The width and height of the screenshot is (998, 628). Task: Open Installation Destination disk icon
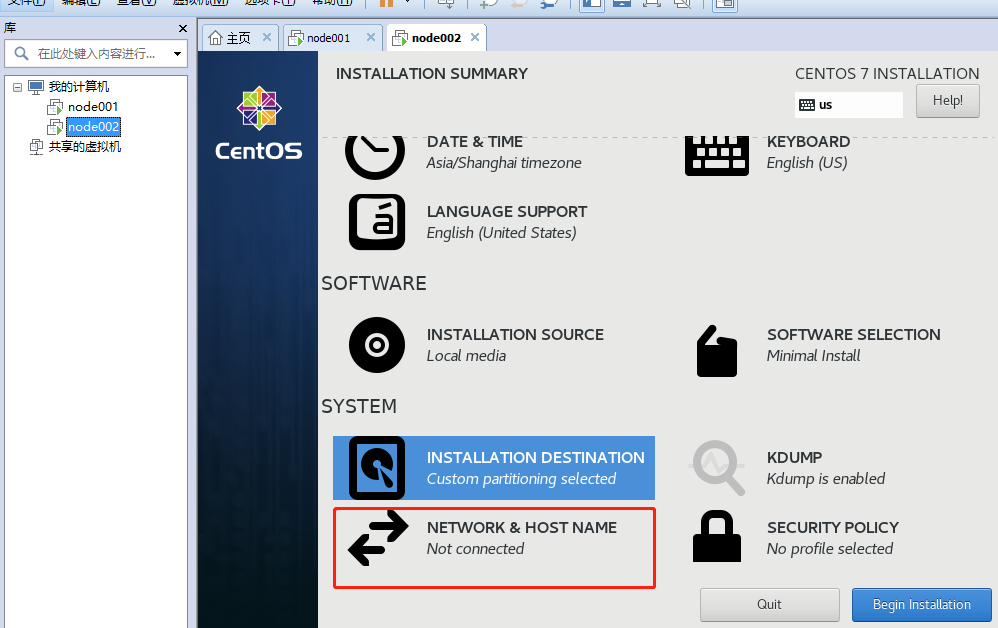click(377, 467)
